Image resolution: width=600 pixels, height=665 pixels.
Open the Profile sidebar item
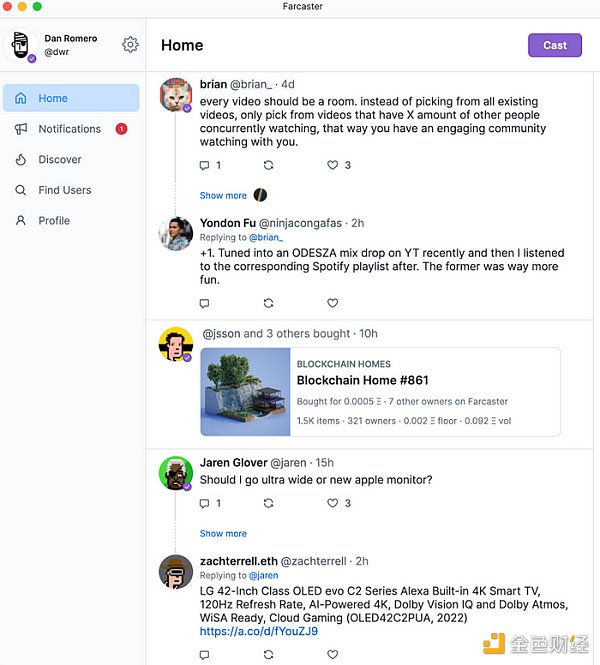click(x=54, y=221)
